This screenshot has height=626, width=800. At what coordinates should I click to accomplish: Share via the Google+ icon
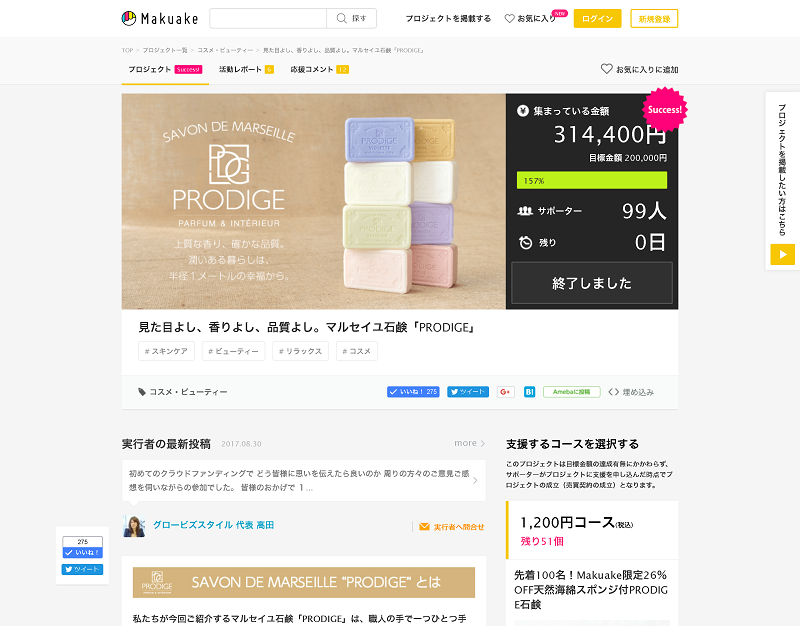(506, 392)
